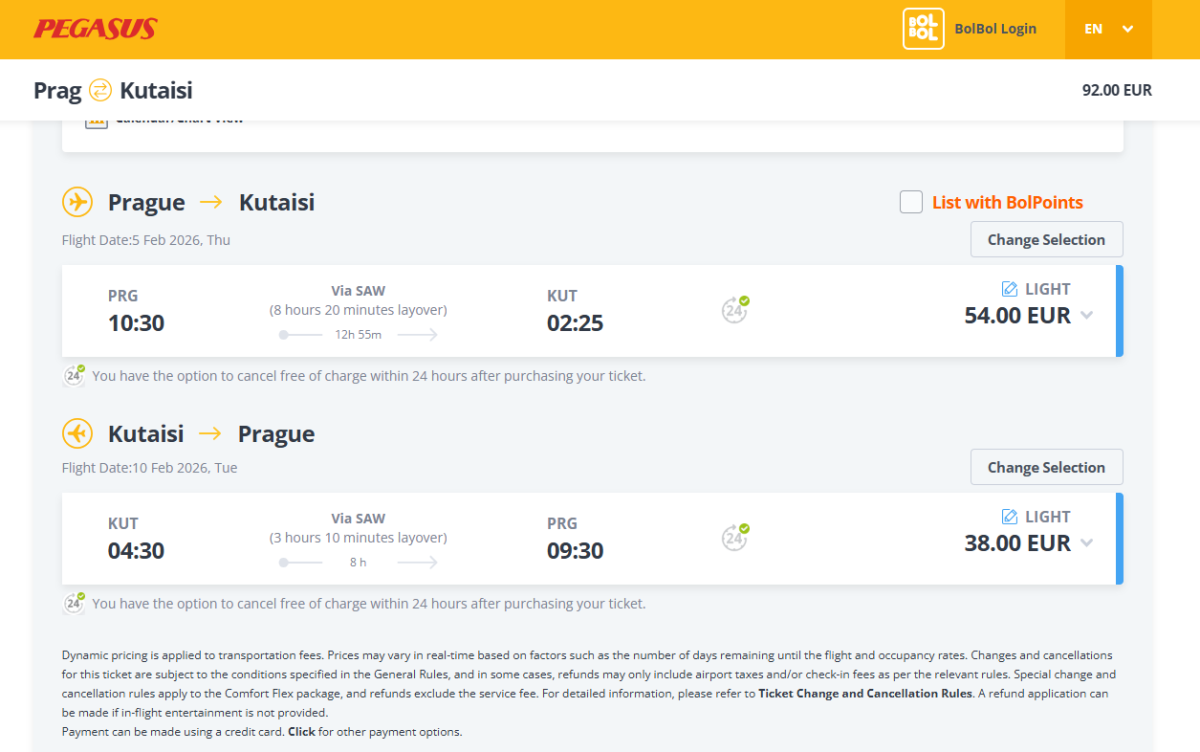
Task: Open the EN language dropdown
Action: click(x=1108, y=29)
